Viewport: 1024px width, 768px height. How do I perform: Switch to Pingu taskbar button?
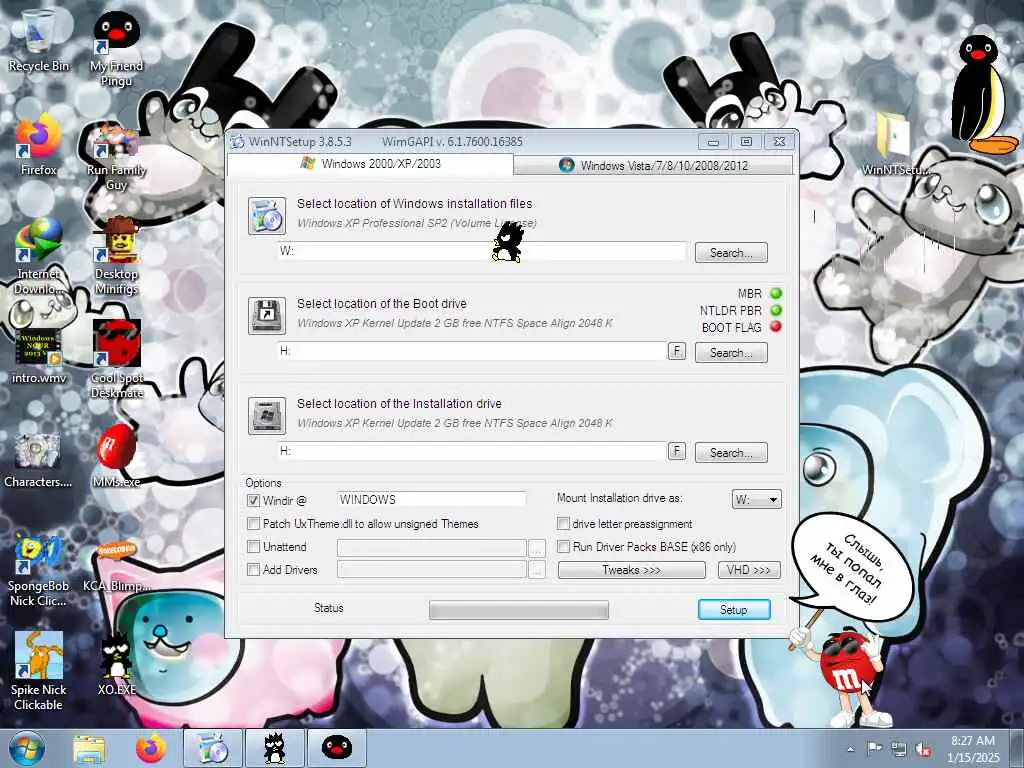point(337,749)
